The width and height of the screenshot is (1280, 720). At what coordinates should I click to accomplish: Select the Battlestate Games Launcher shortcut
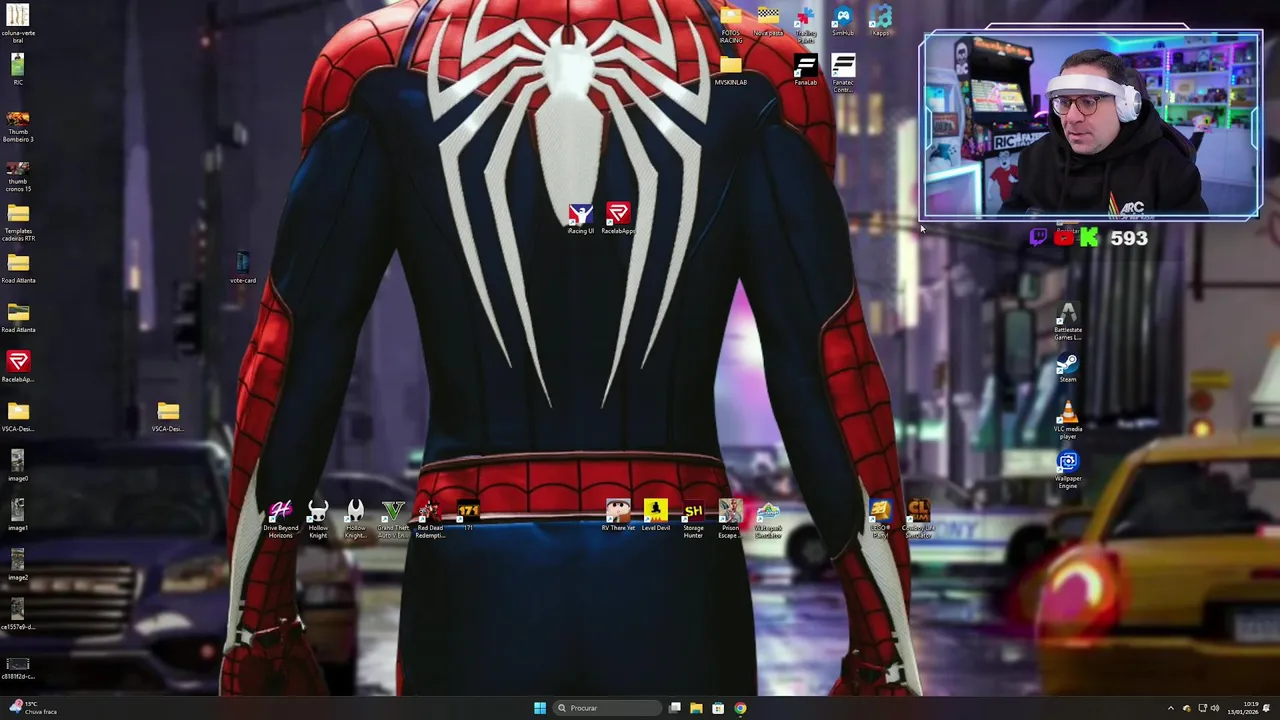(x=1068, y=322)
